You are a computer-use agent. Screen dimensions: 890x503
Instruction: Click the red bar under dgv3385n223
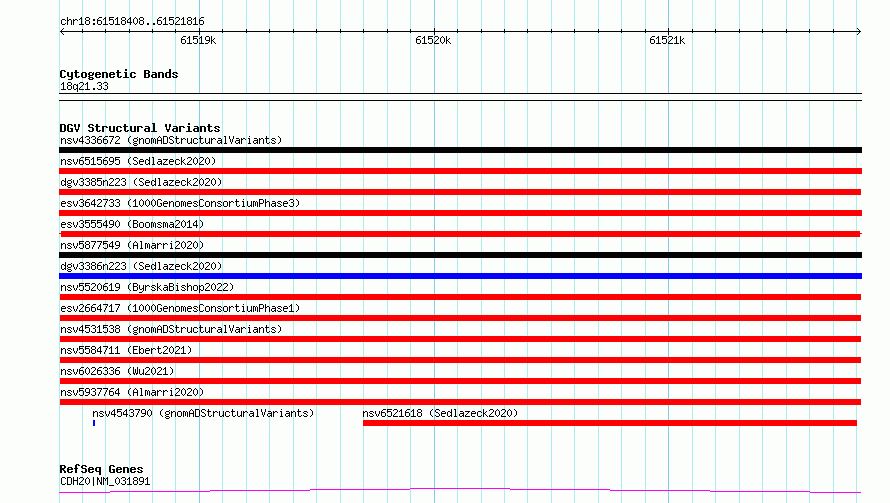460,192
